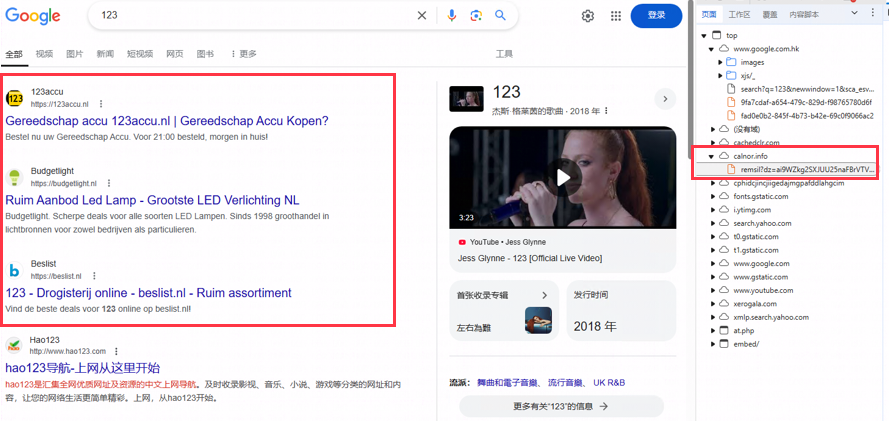Viewport: 889px width, 421px height.
Task: Expand the images folder
Action: pos(721,62)
